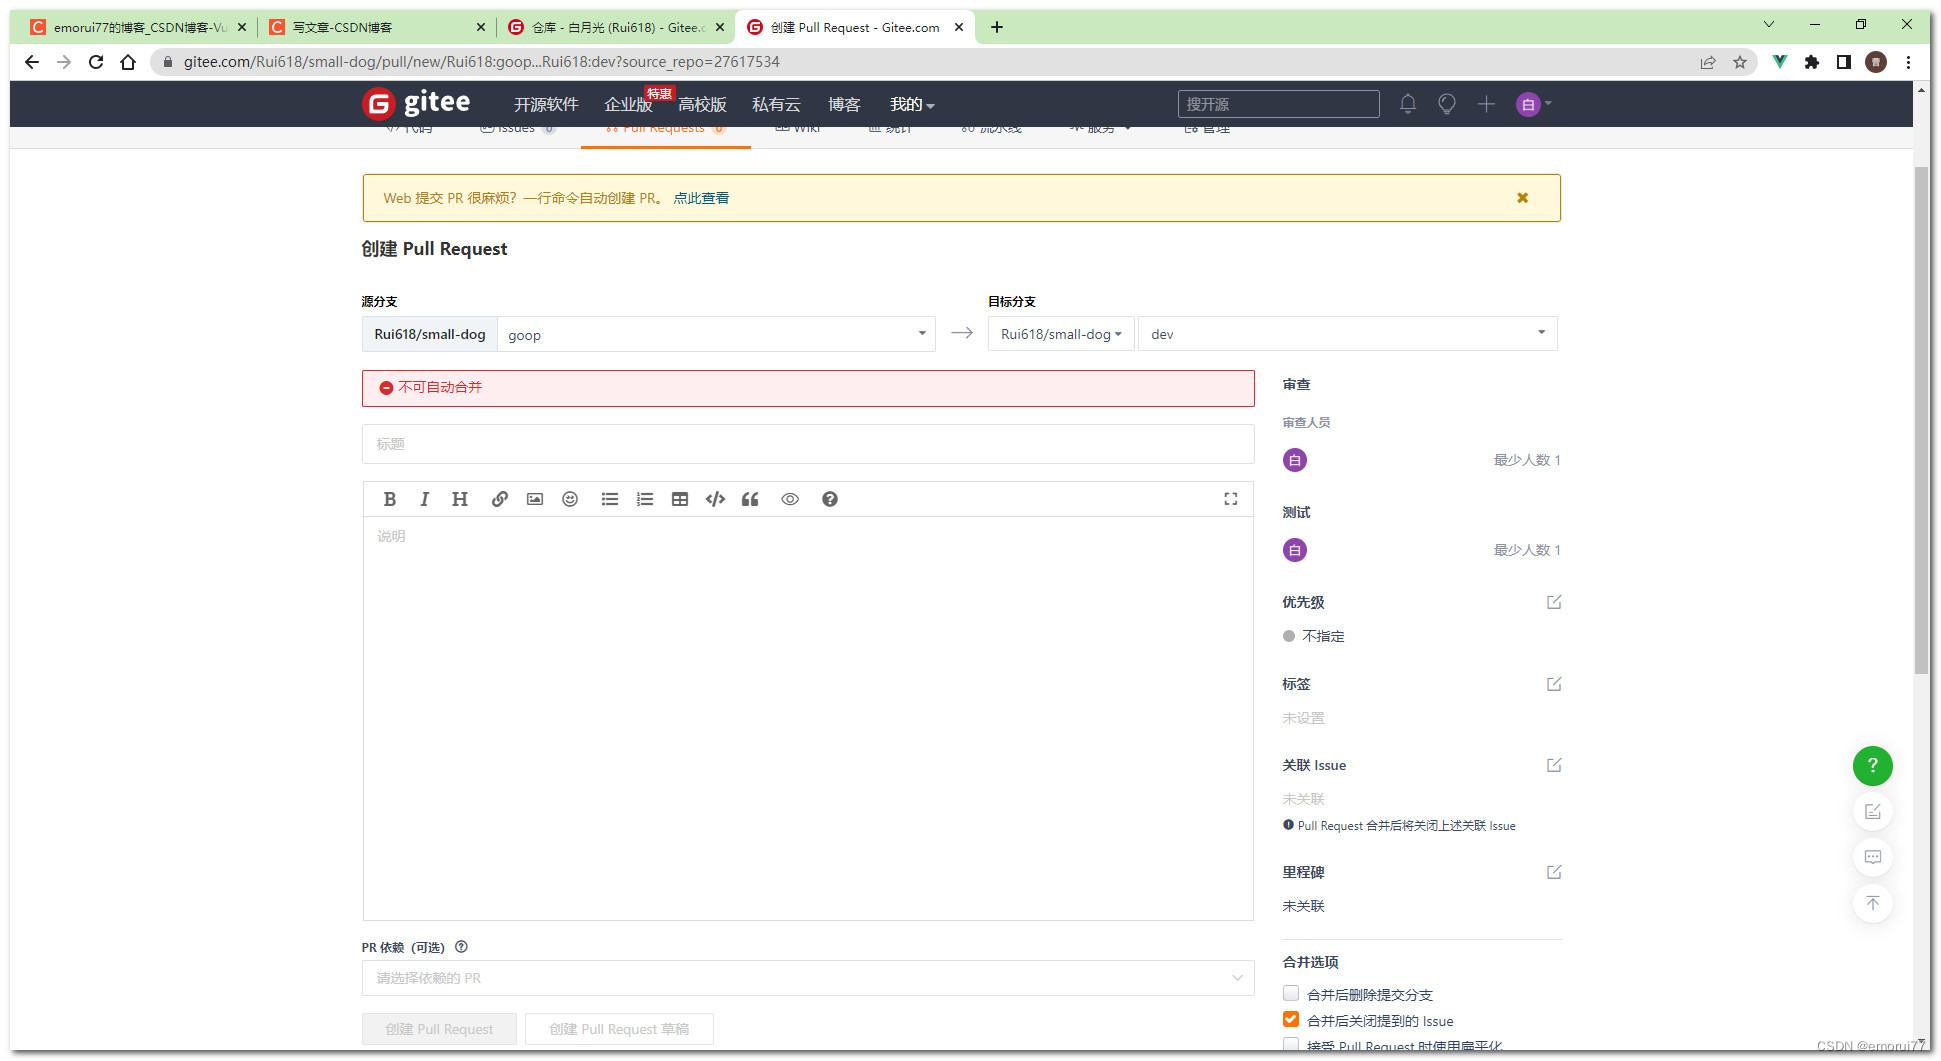Viewport: 1941px width, 1061px height.
Task: Focus the 搜开源 search box
Action: coord(1278,104)
